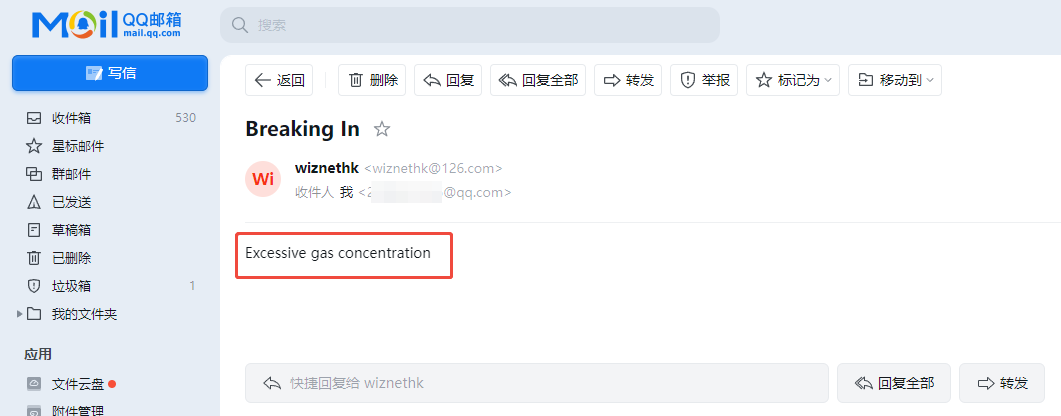
Task: Open the deleted (已删除) folder
Action: [71, 258]
